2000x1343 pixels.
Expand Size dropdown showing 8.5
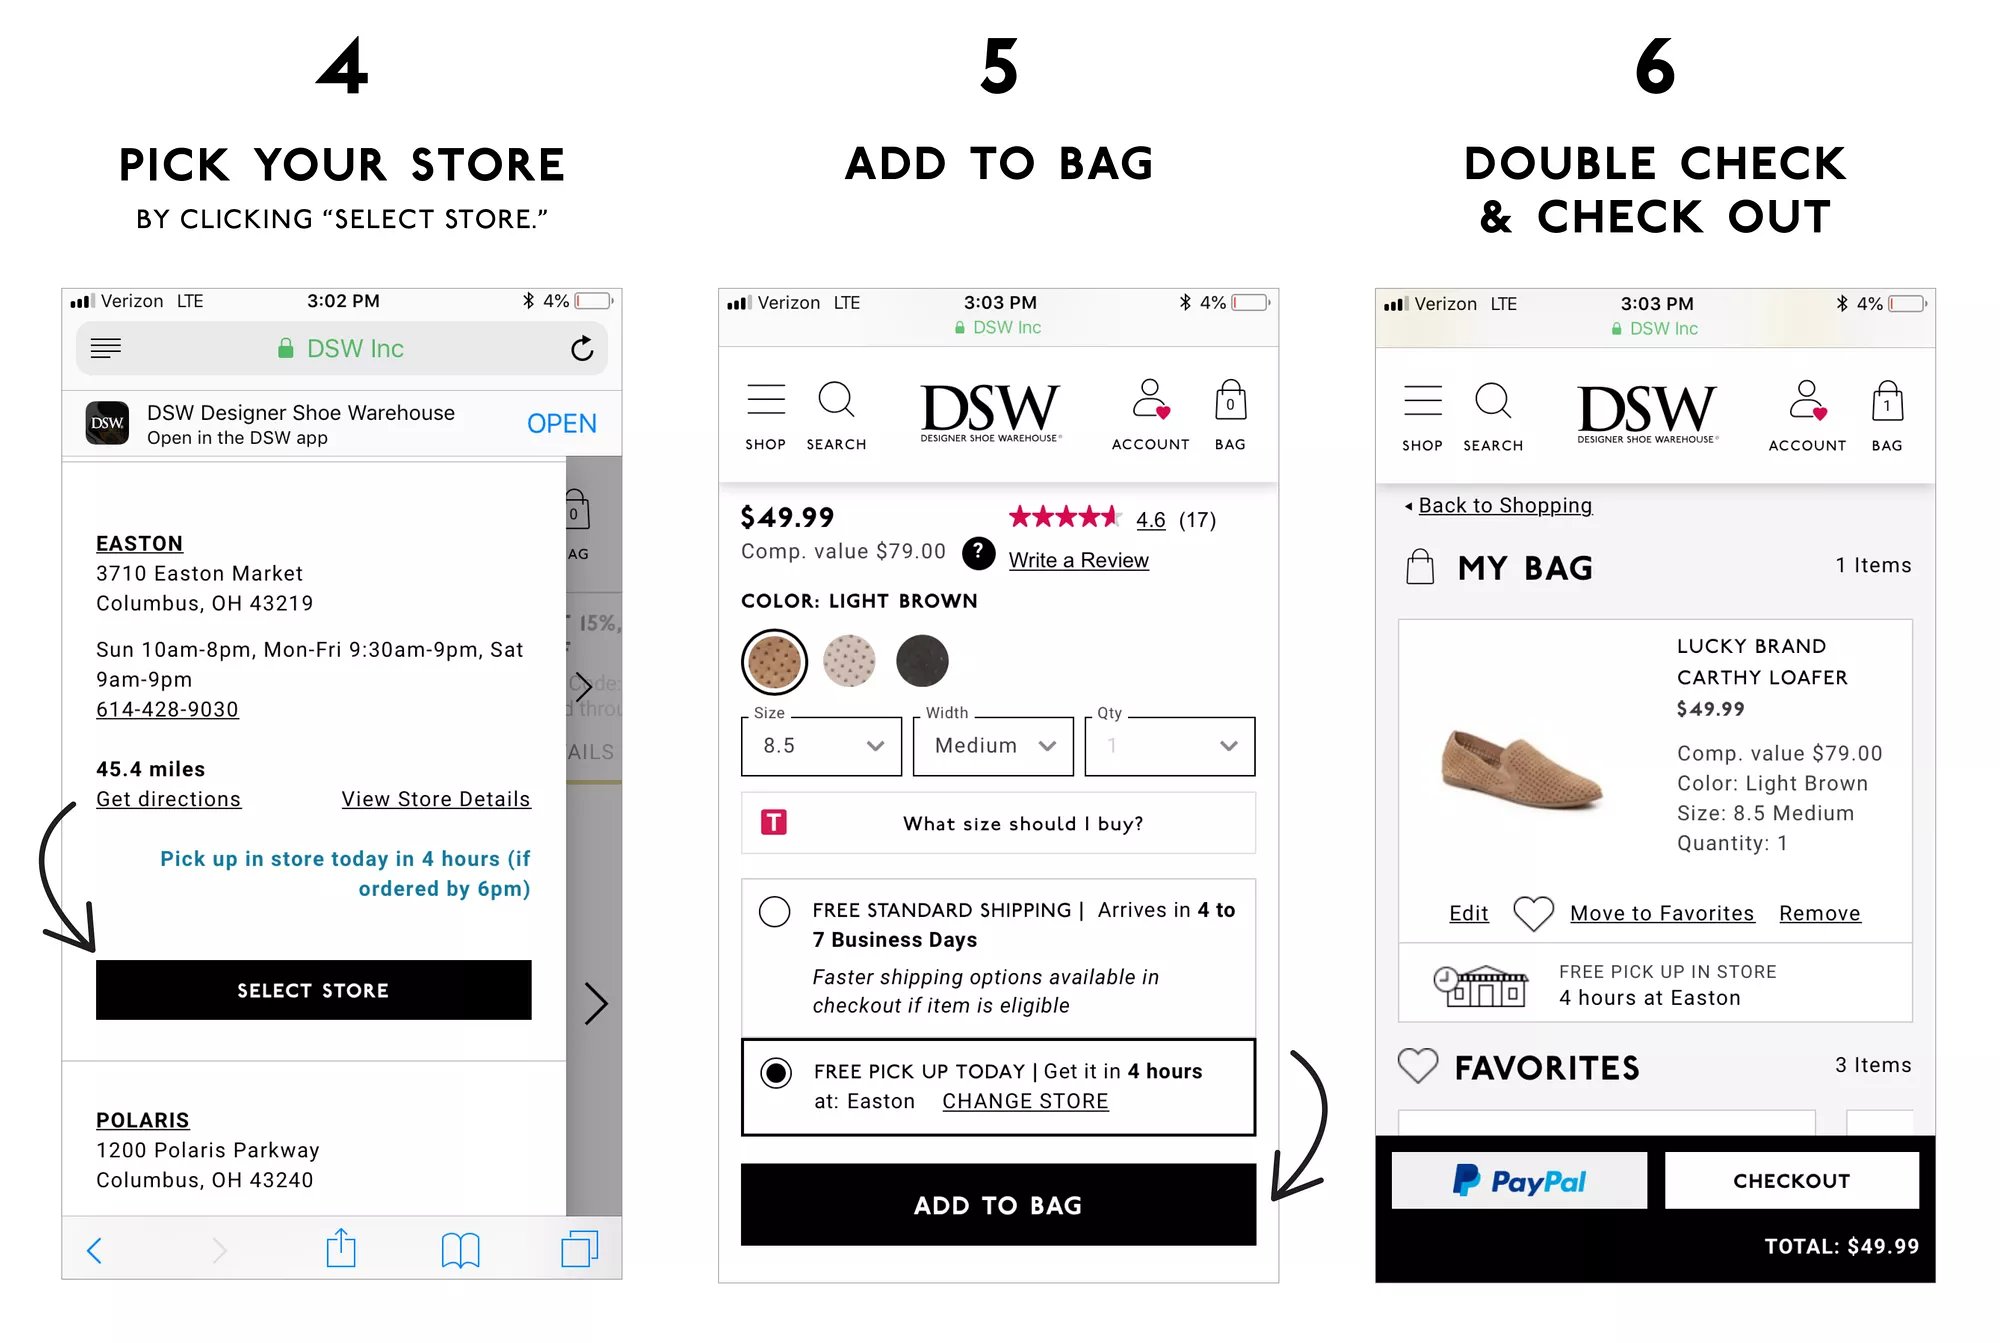point(821,745)
